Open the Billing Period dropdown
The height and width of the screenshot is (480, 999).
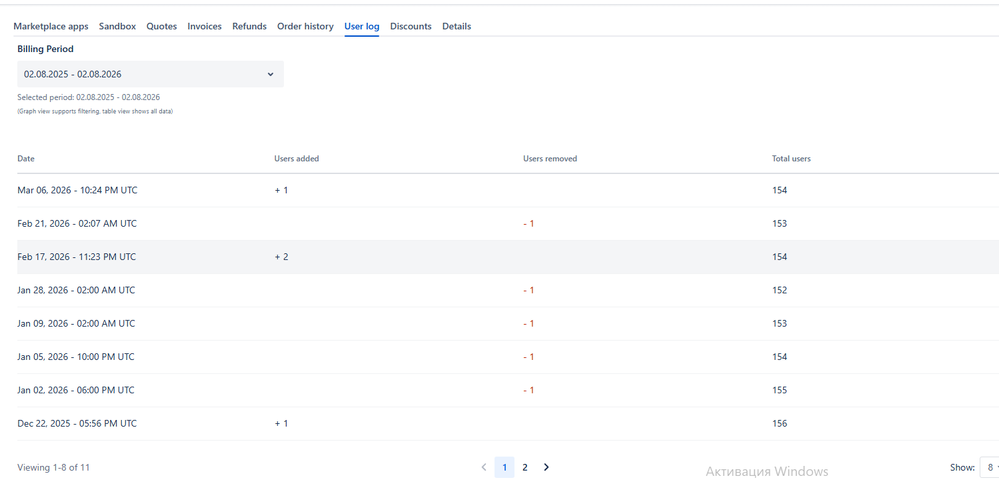coord(150,74)
